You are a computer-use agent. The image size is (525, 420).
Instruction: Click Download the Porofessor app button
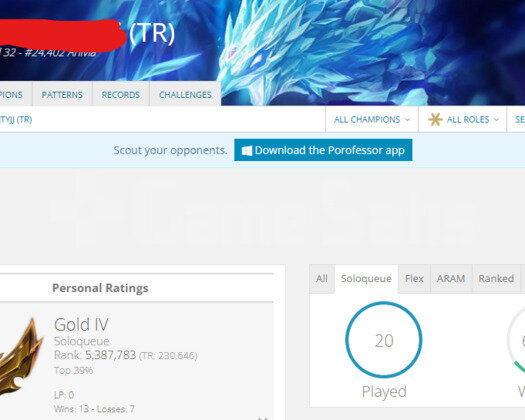(323, 150)
